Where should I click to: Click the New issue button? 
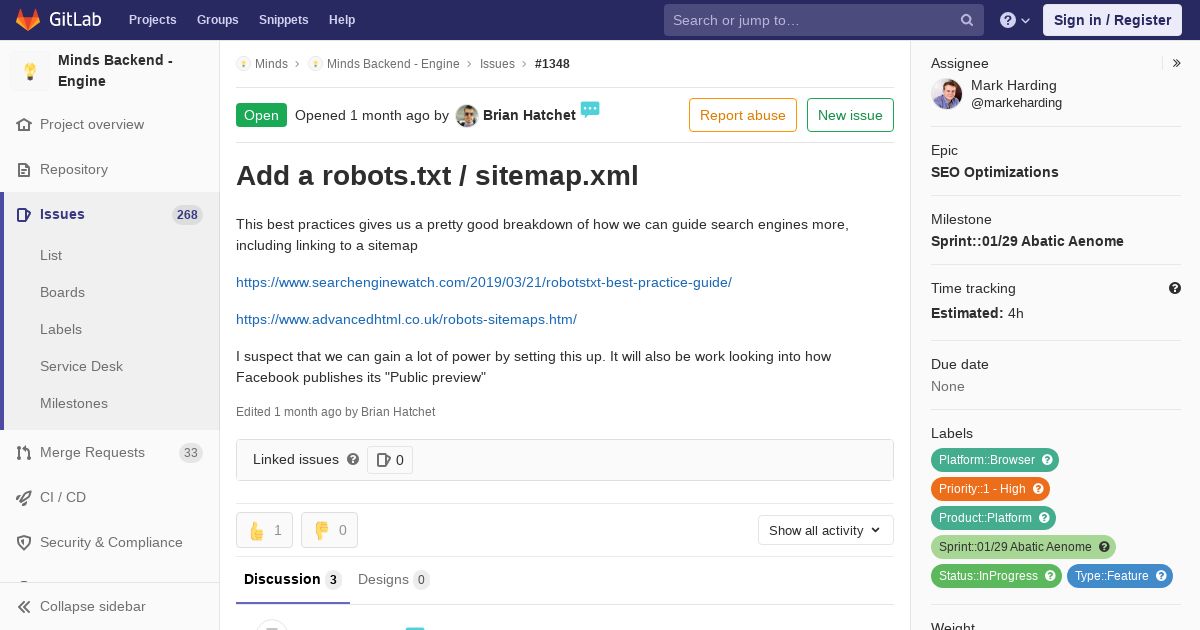point(850,115)
